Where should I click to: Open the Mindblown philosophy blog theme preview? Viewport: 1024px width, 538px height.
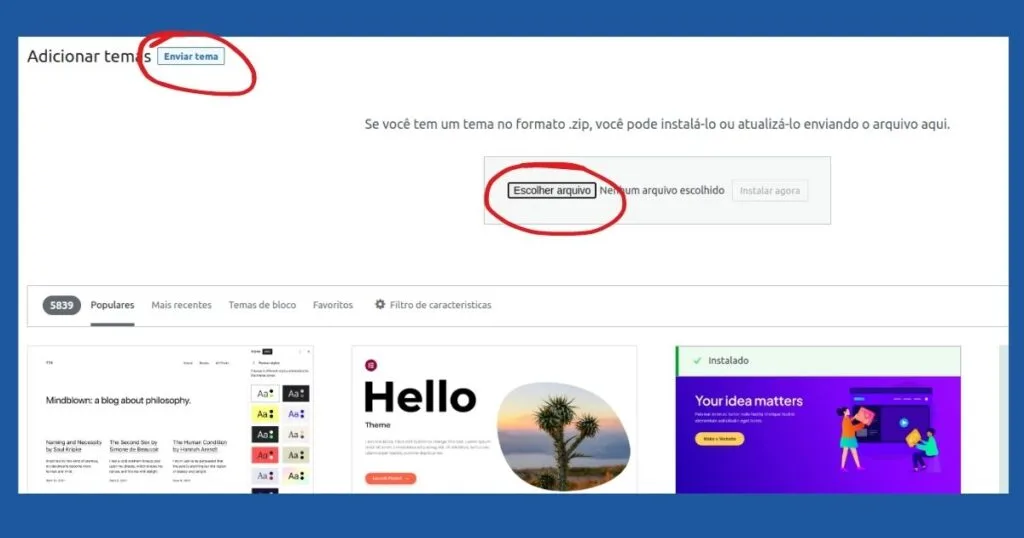click(x=170, y=420)
